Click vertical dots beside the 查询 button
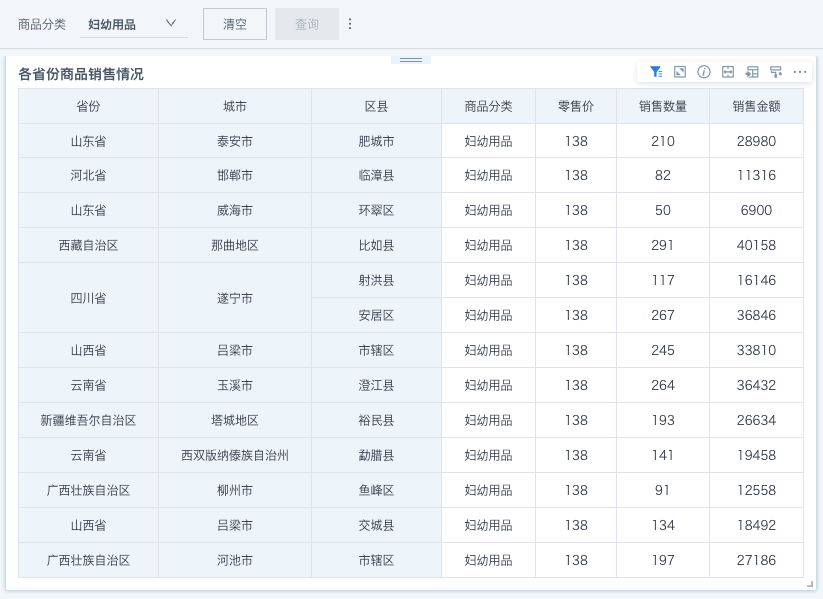Screen dimensions: 823x599 pos(350,24)
